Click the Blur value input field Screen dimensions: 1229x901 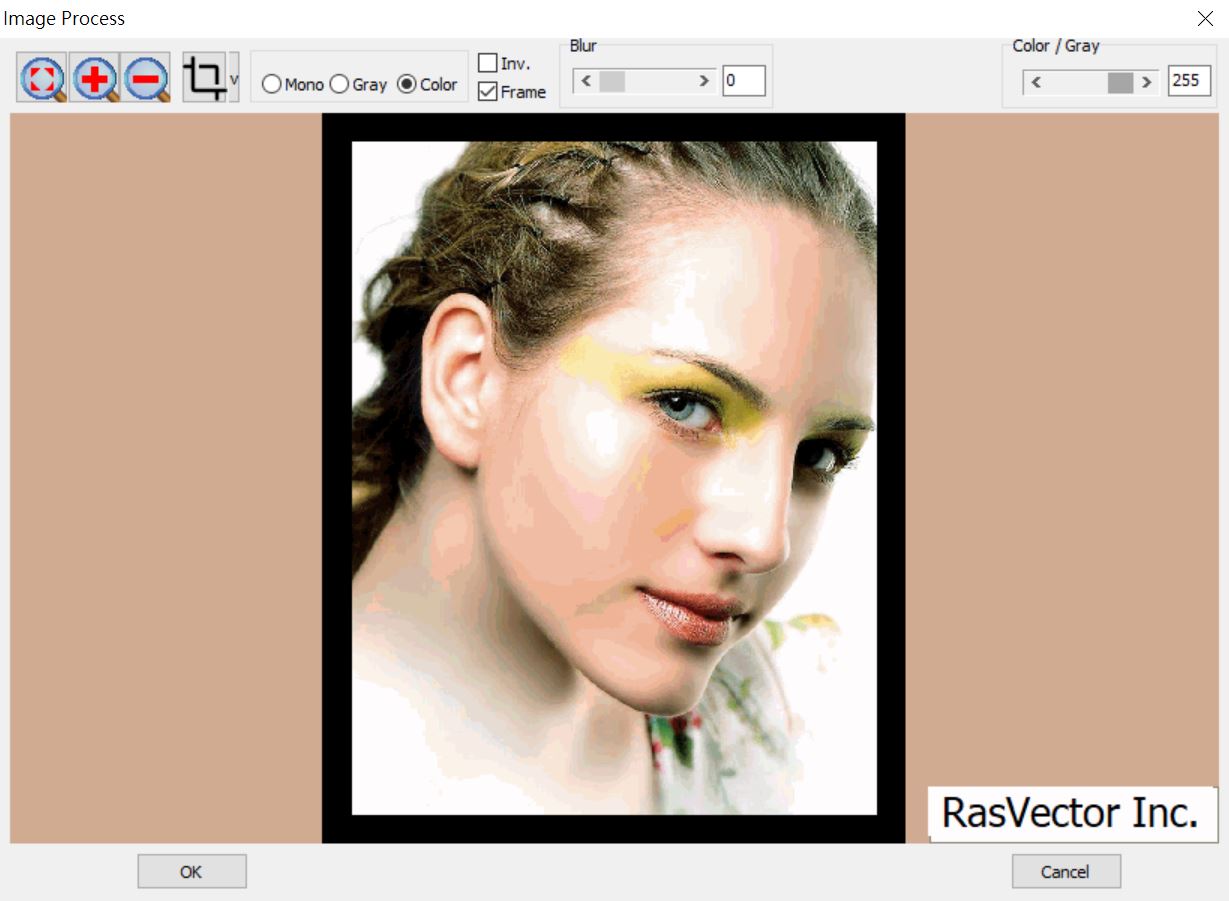[744, 81]
